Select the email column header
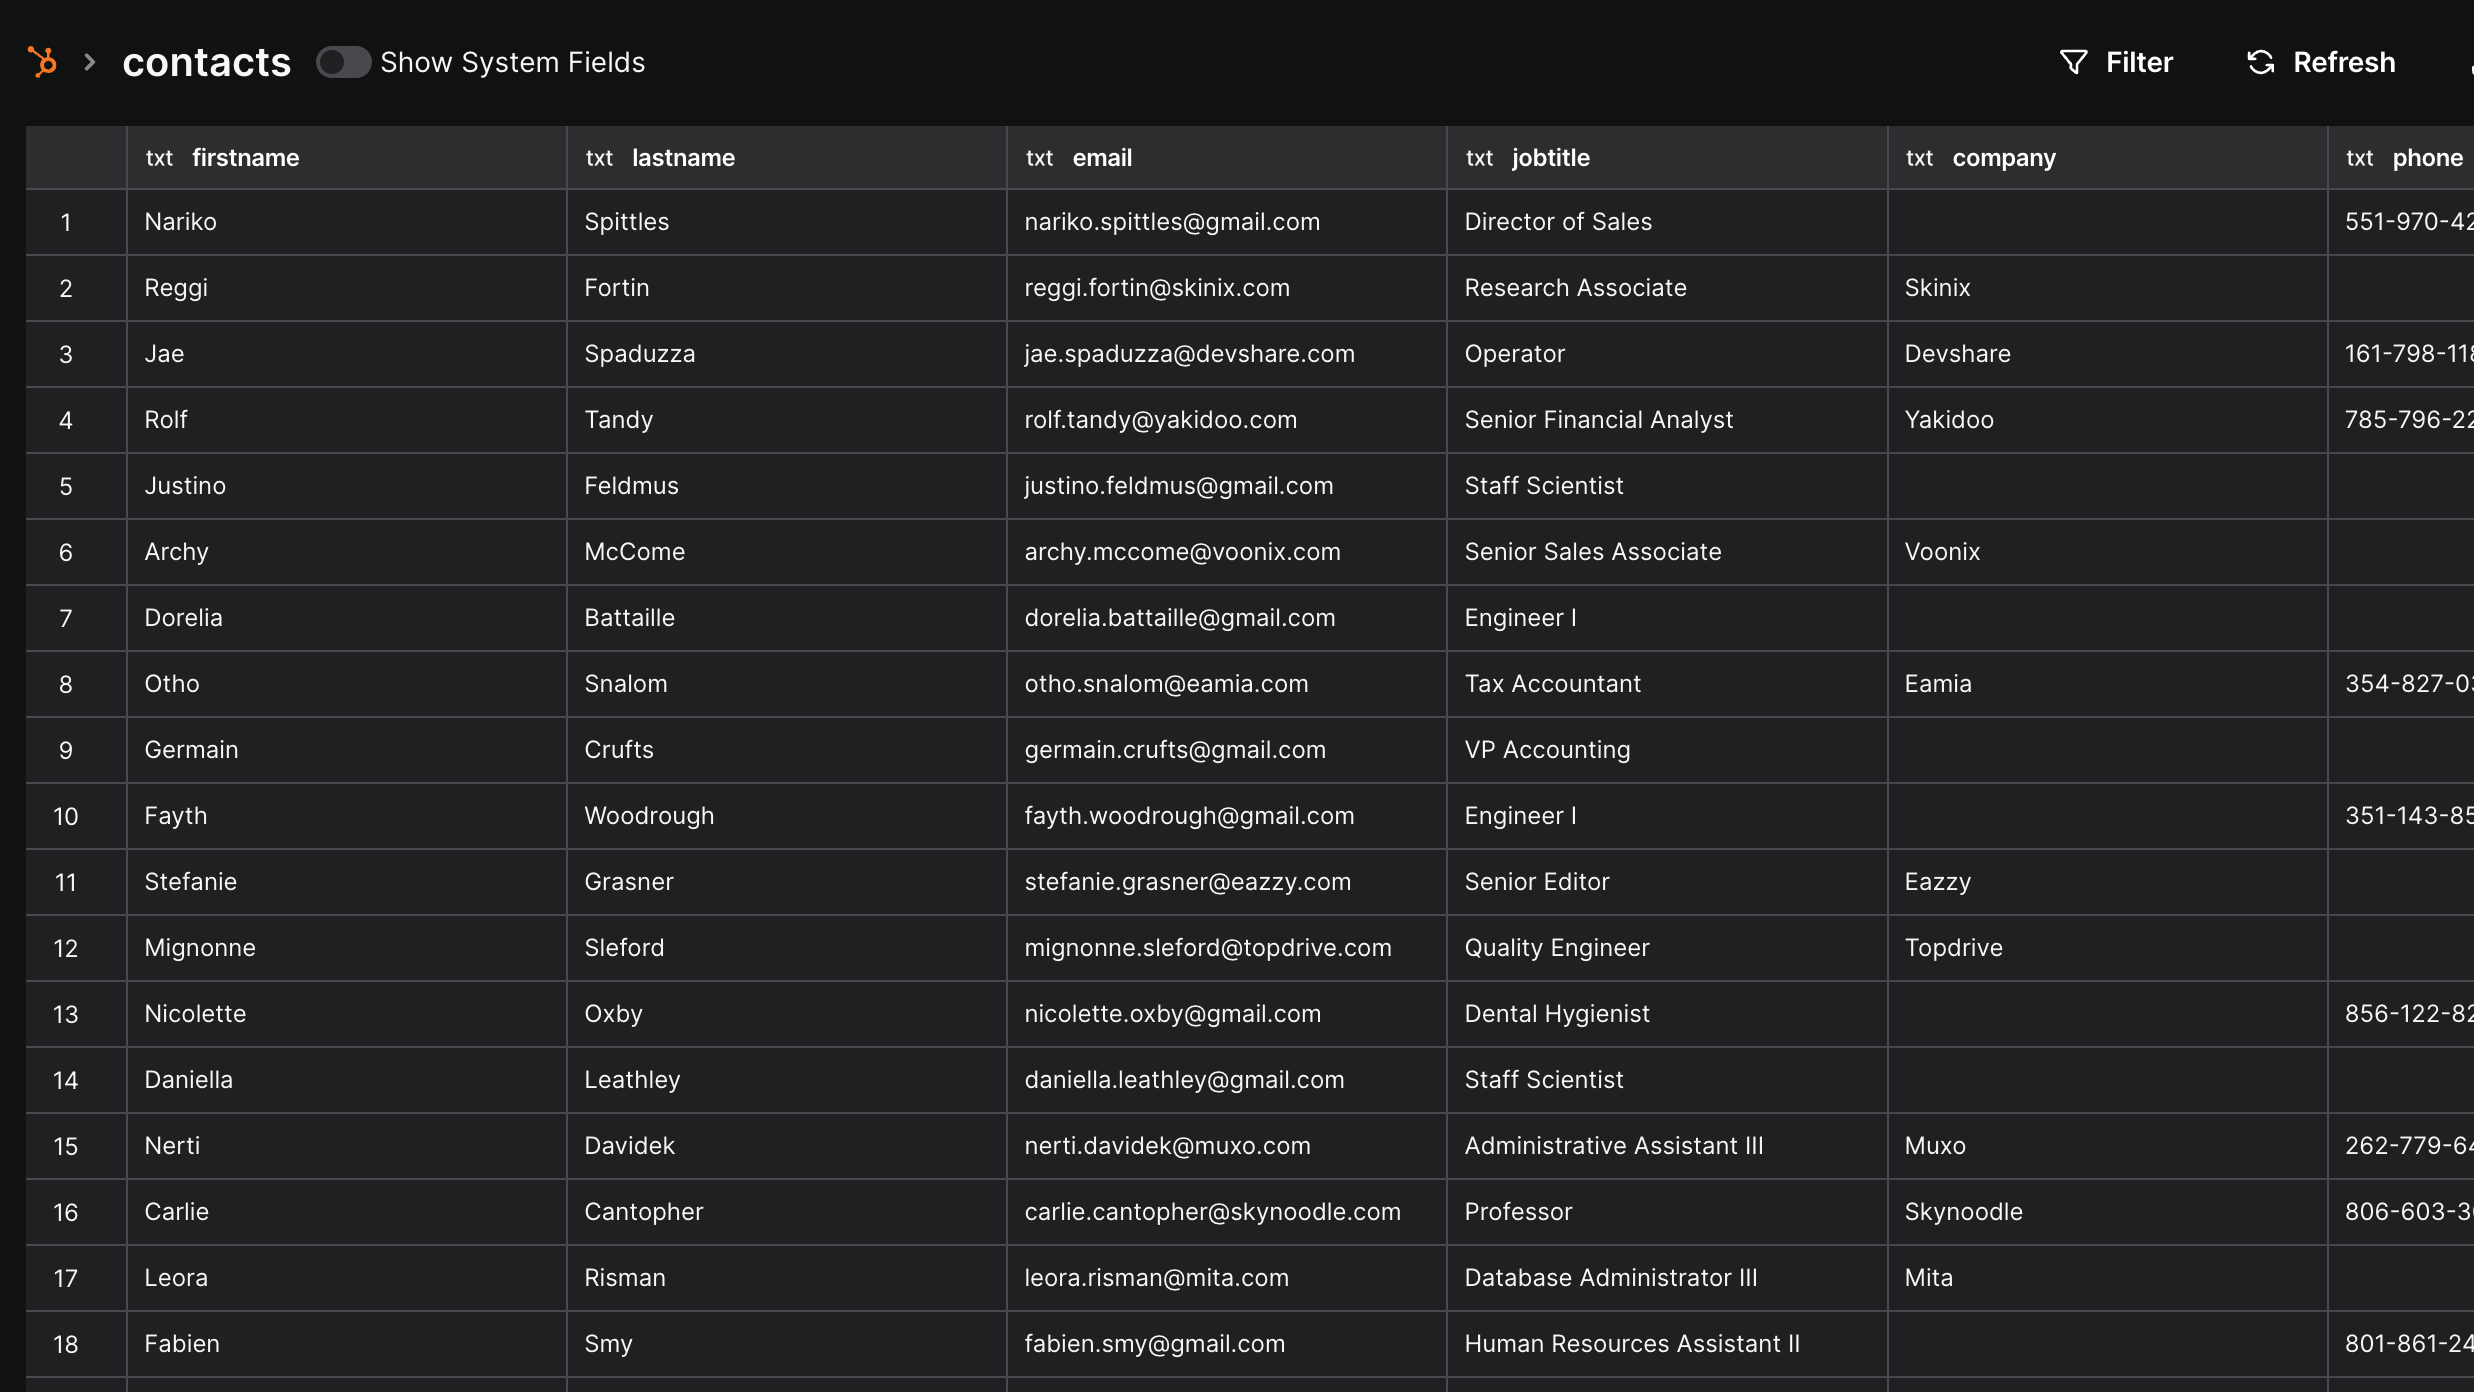Image resolution: width=2474 pixels, height=1392 pixels. click(1102, 158)
